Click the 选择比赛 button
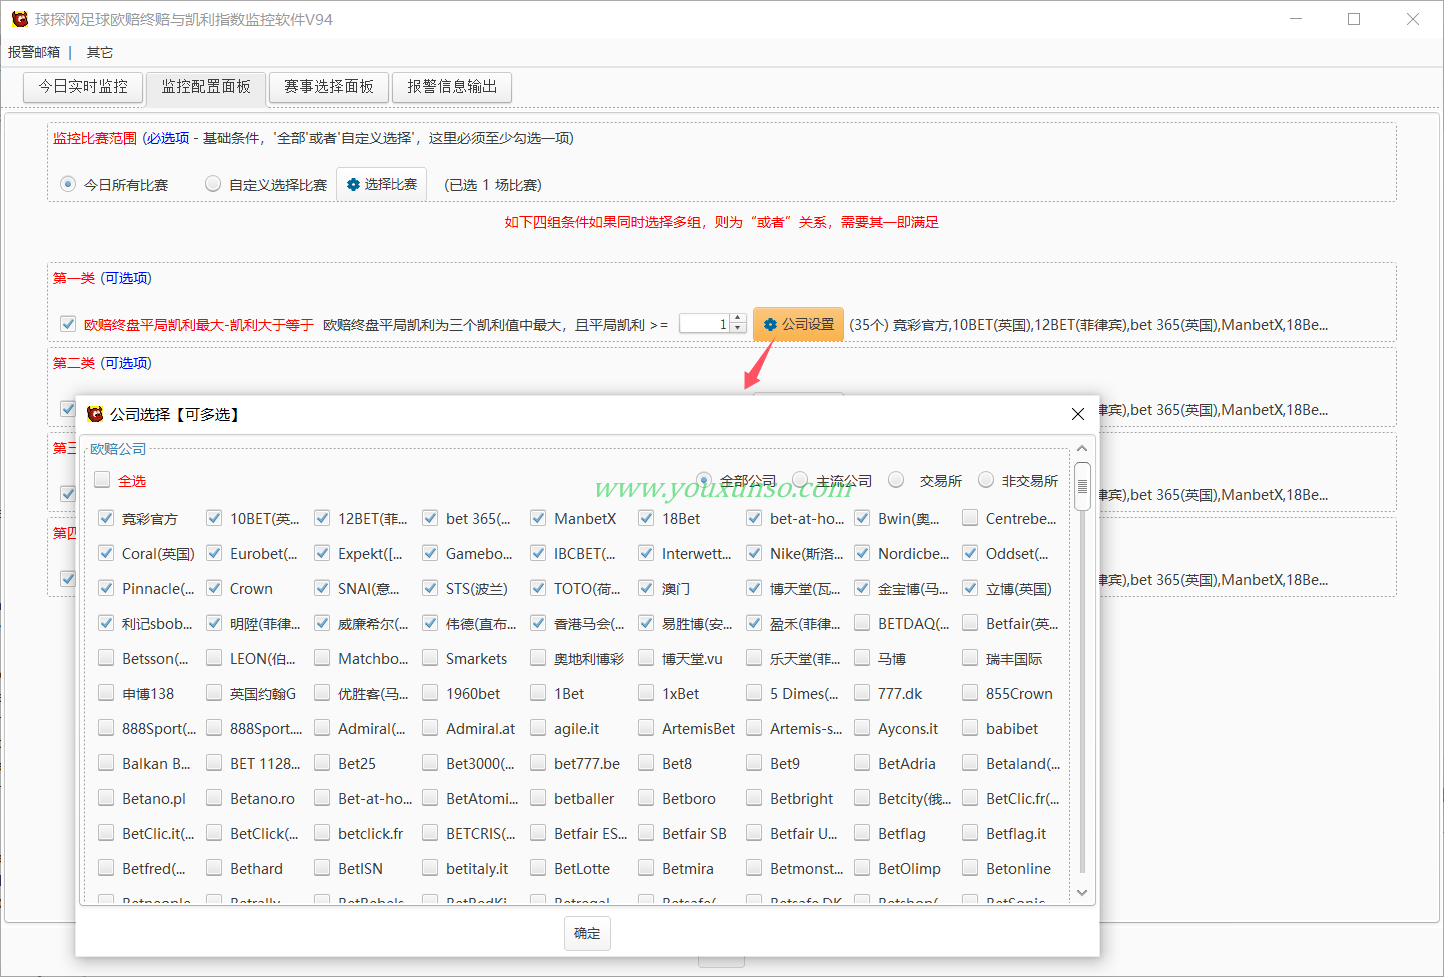The image size is (1444, 977). (x=381, y=185)
